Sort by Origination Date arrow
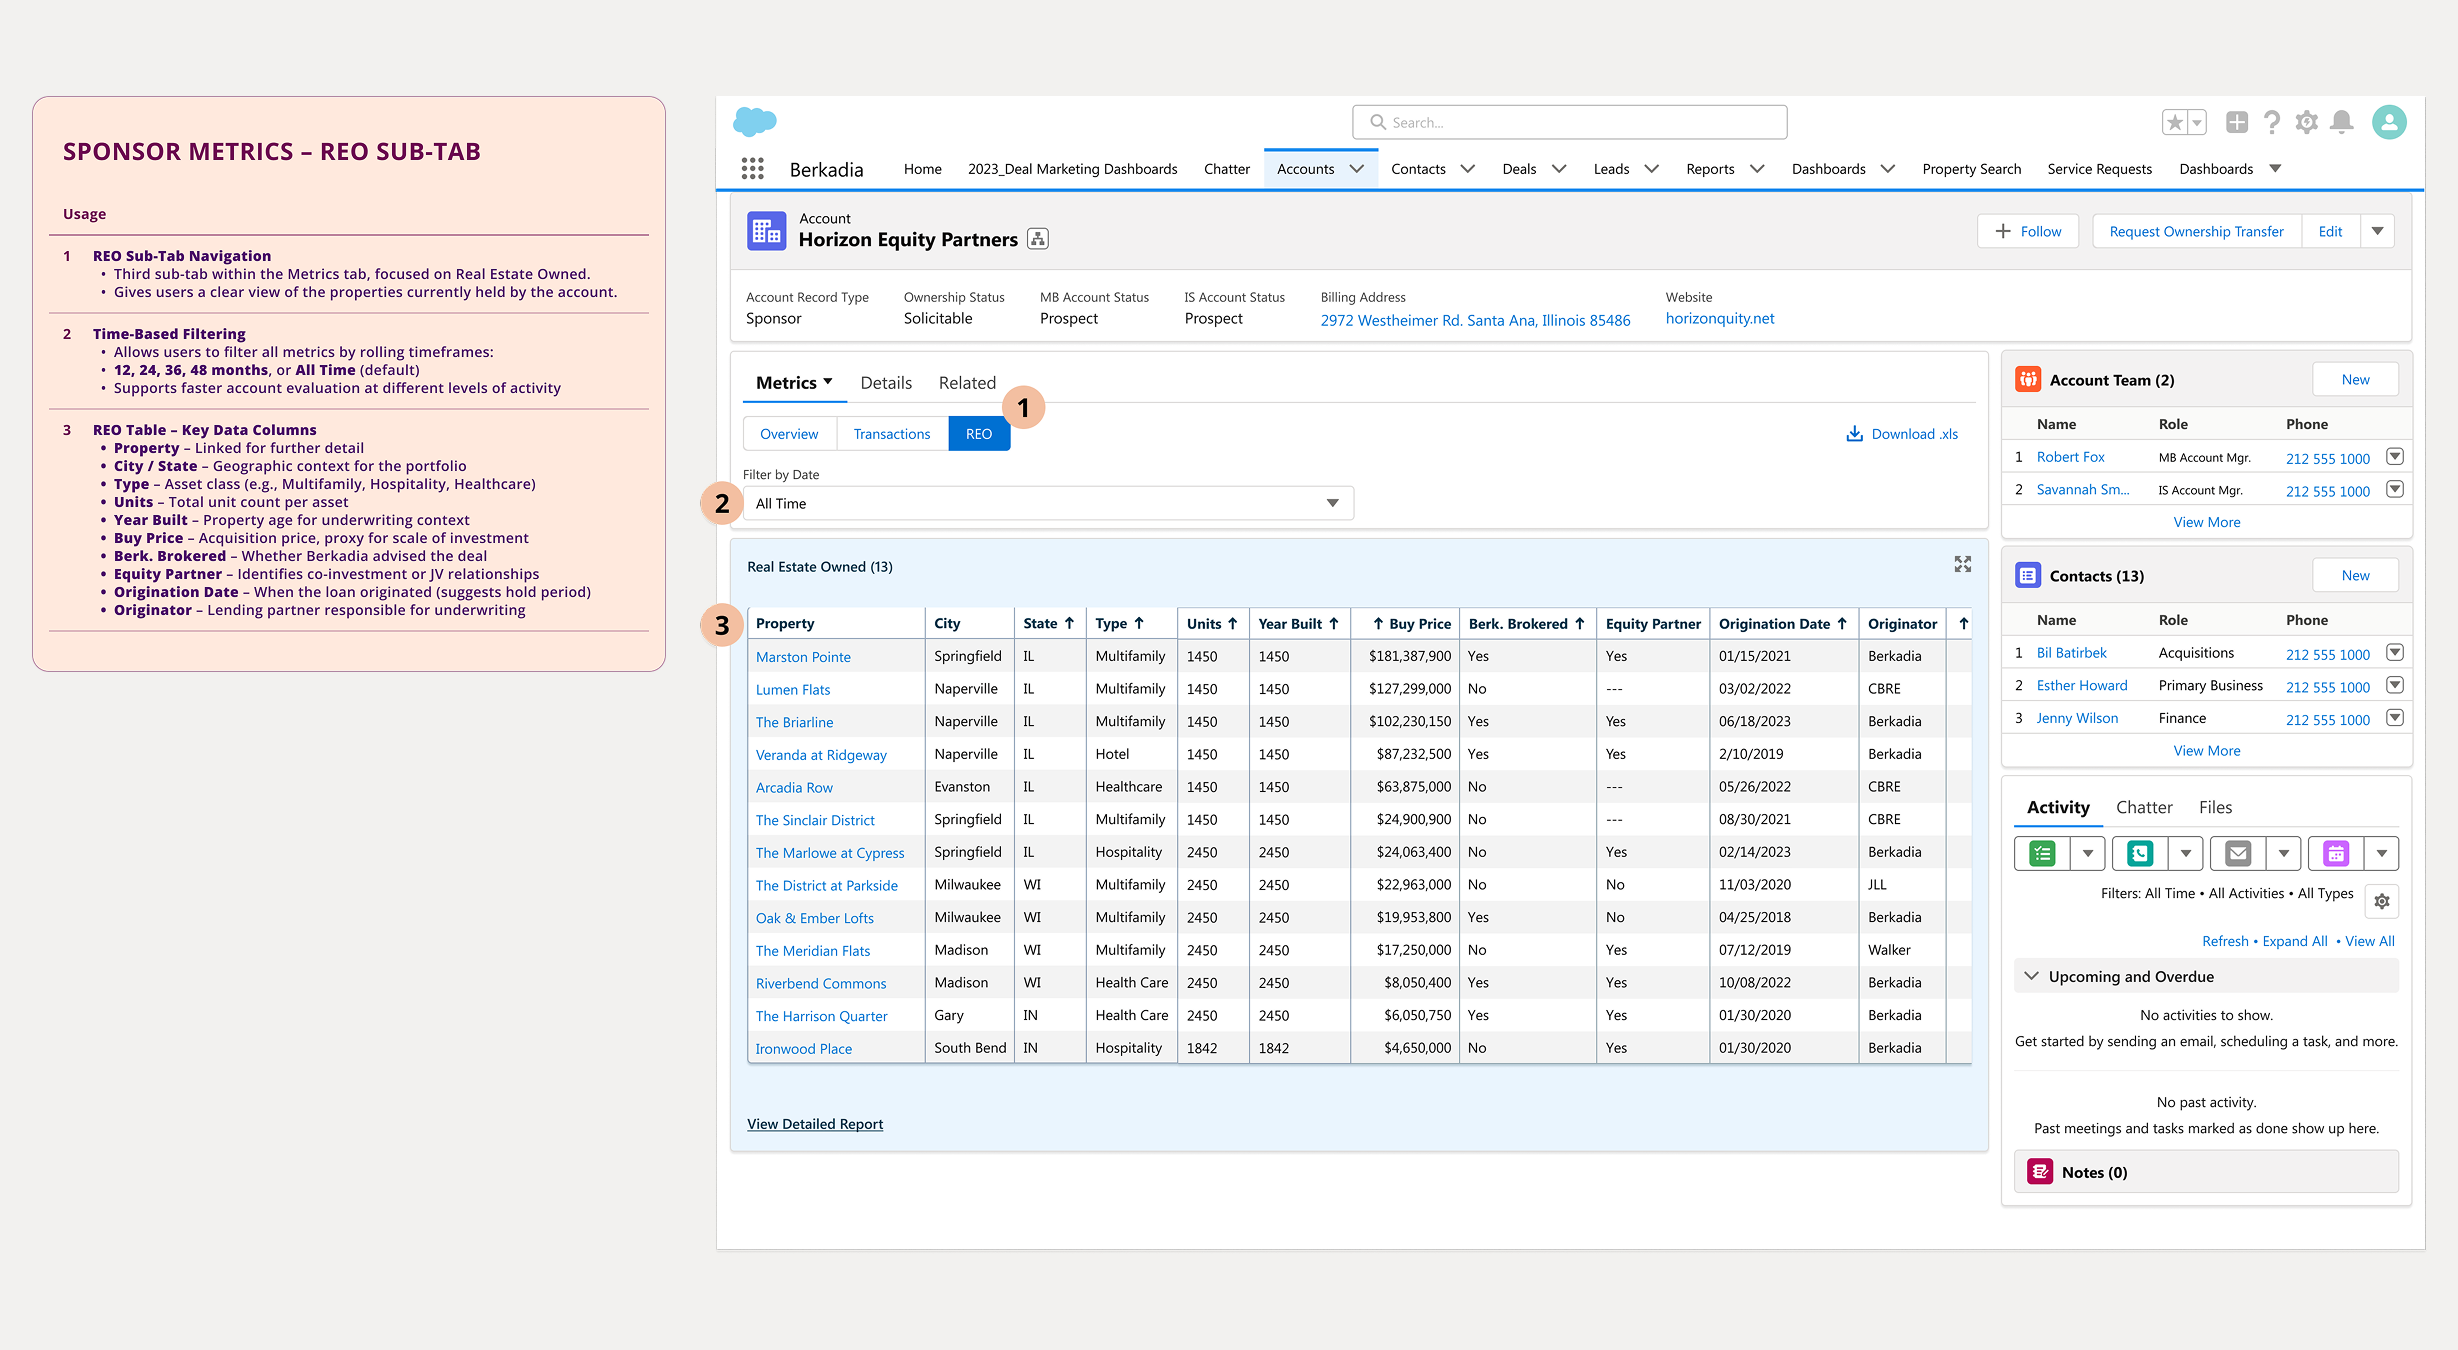The height and width of the screenshot is (1350, 2458). [1842, 623]
